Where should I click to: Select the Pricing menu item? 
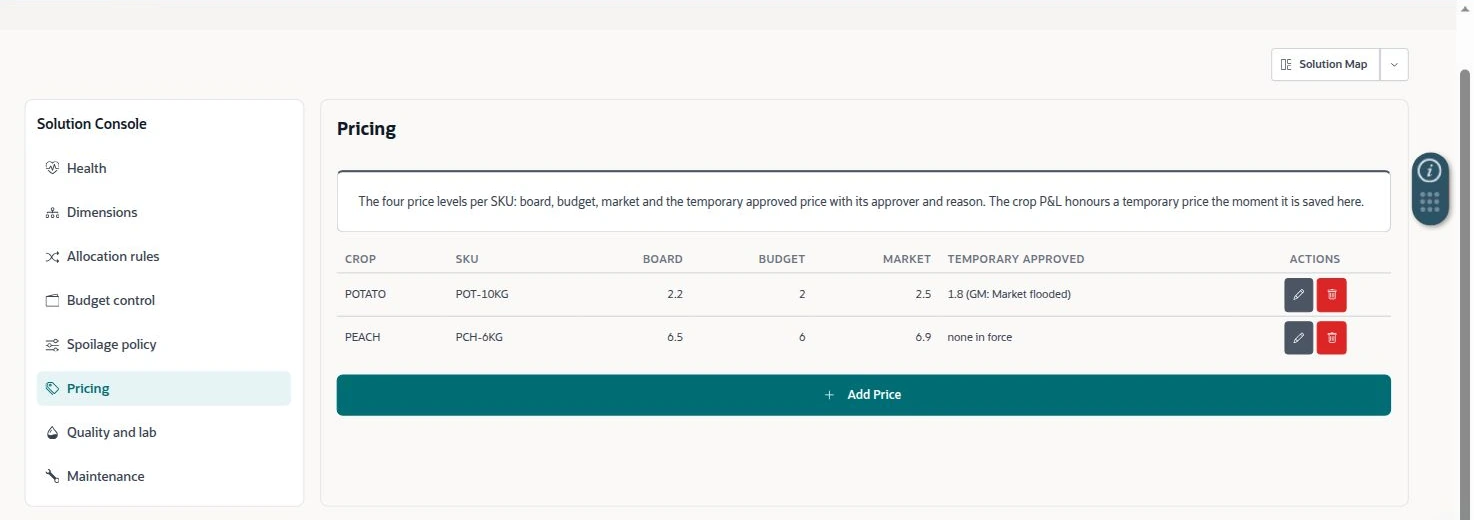[x=164, y=388]
